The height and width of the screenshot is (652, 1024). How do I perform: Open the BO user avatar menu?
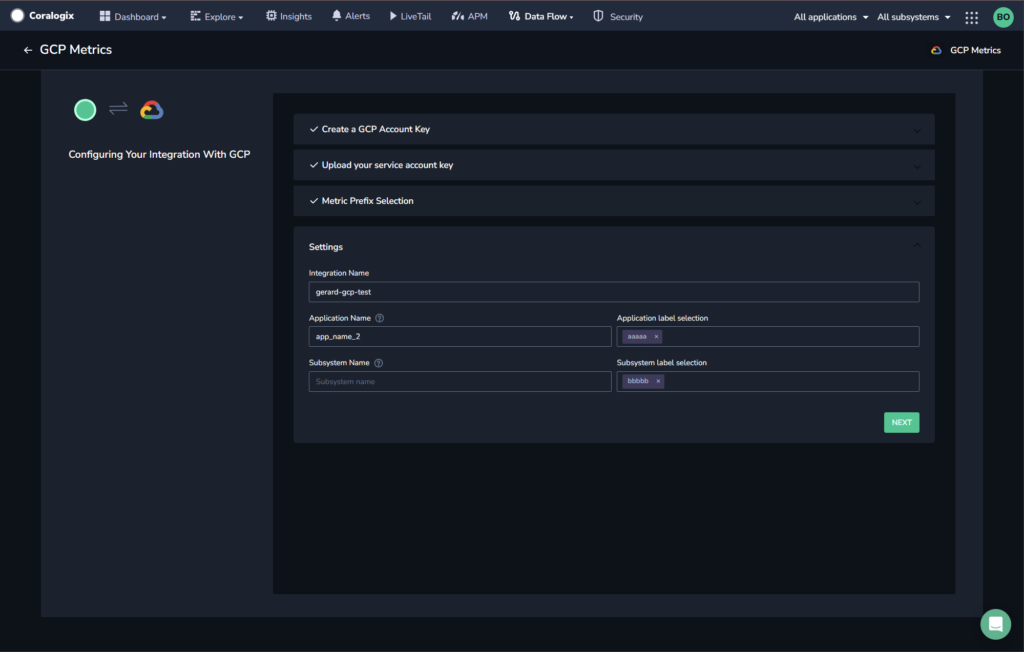(1003, 17)
